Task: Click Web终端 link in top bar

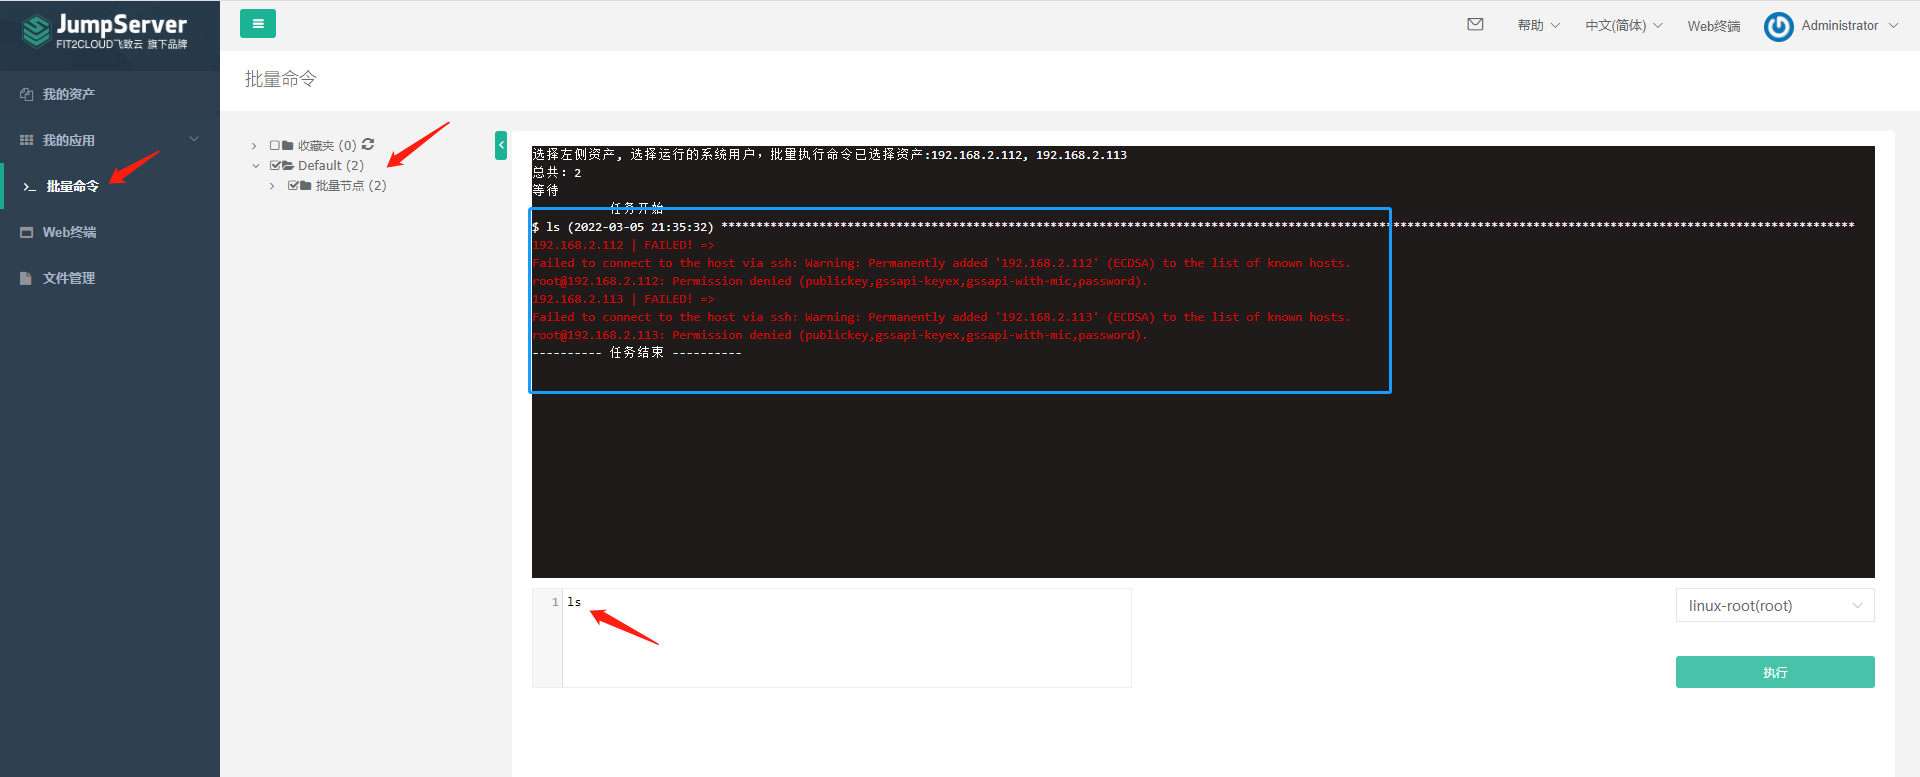Action: 1713,26
